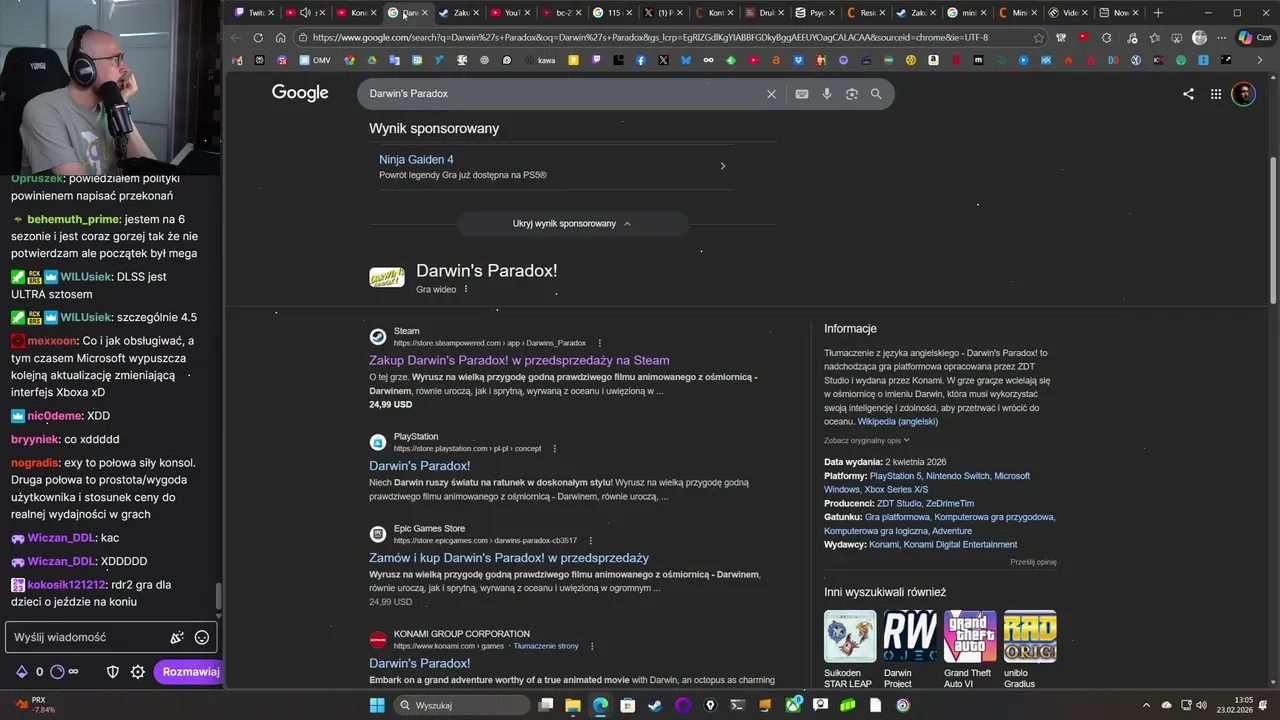Open Steam from the taskbar
1280x720 pixels.
click(x=654, y=705)
